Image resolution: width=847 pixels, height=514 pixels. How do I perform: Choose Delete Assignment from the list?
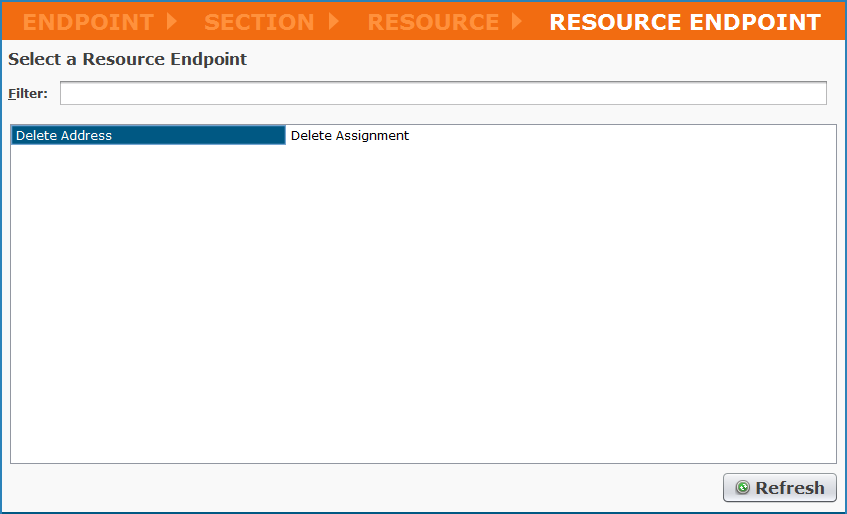(350, 135)
